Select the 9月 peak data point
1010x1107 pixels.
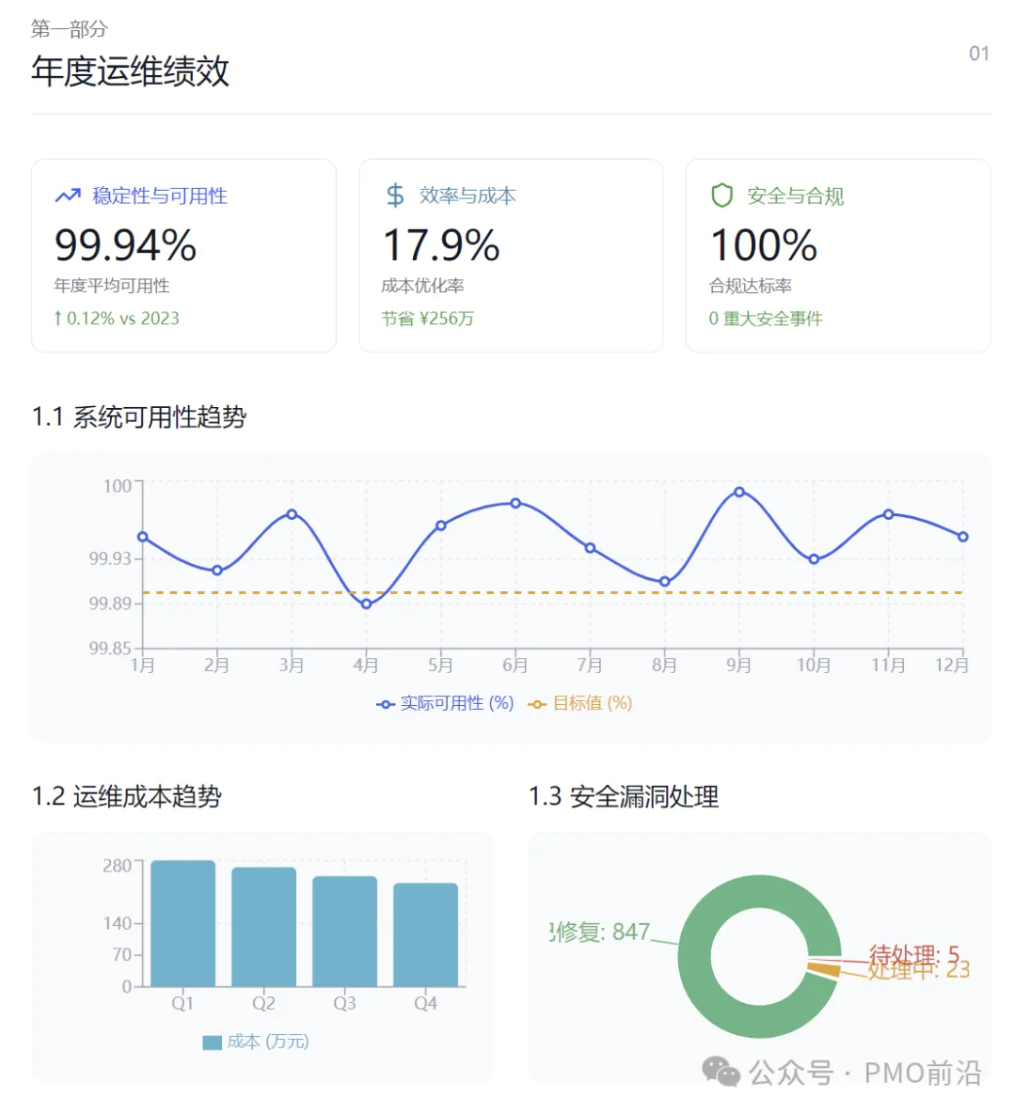coord(739,492)
